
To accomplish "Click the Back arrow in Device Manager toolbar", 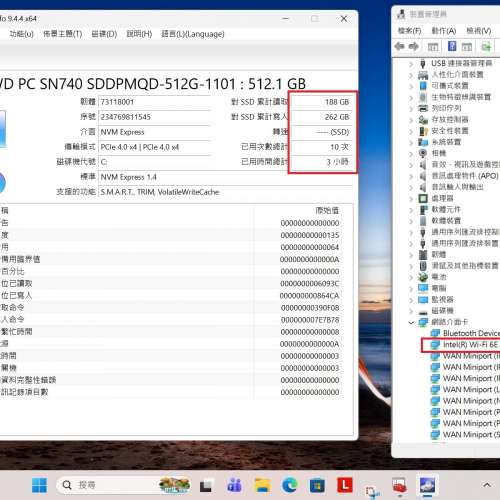I will [x=399, y=46].
